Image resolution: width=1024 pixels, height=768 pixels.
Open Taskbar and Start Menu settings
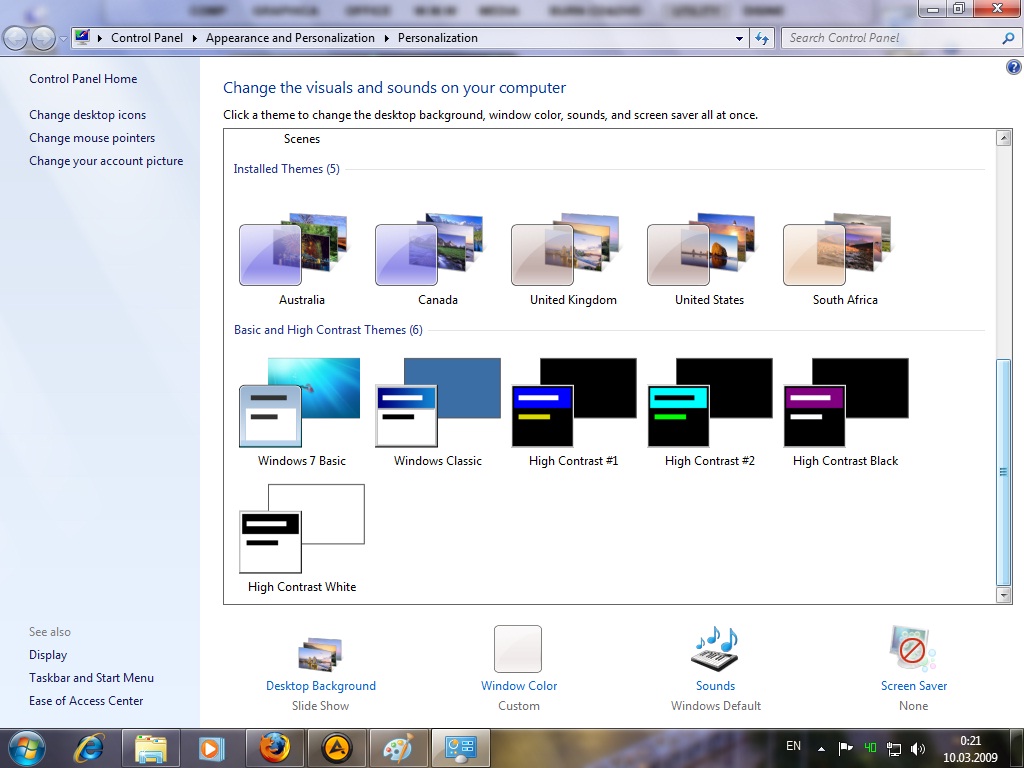click(91, 678)
